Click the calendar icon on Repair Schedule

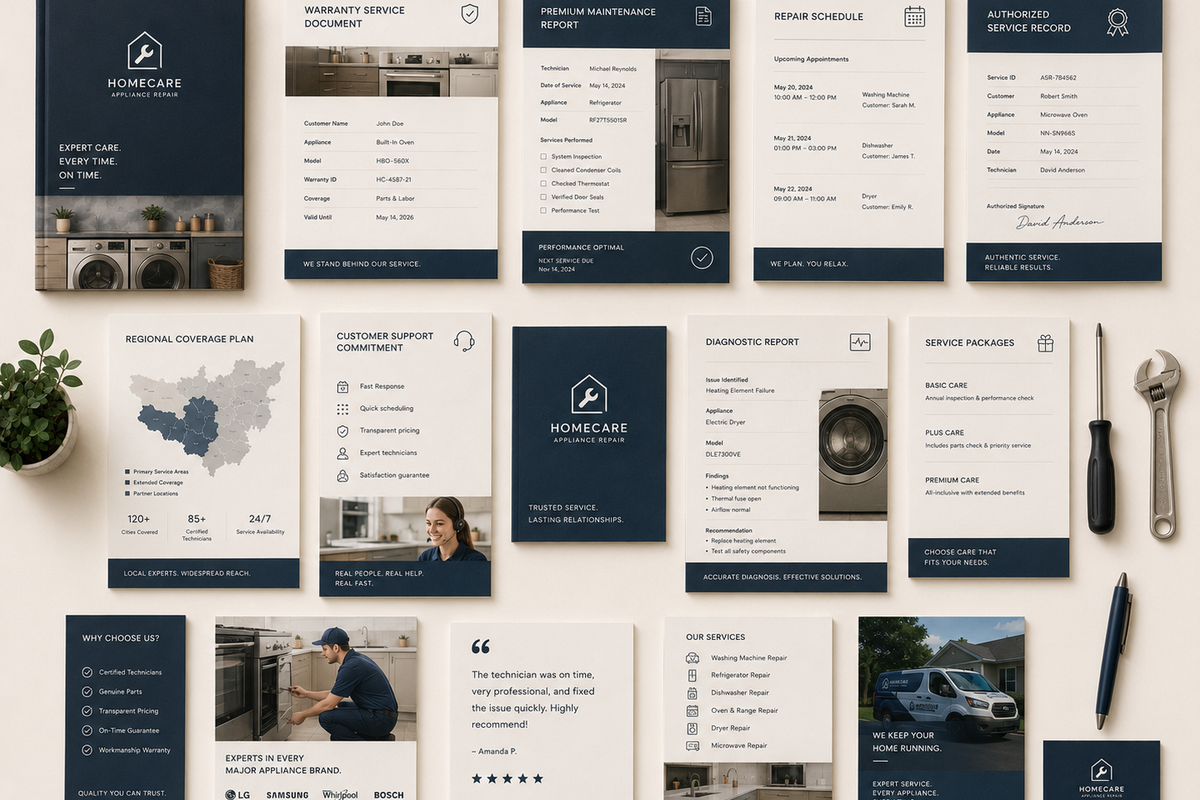(x=914, y=16)
